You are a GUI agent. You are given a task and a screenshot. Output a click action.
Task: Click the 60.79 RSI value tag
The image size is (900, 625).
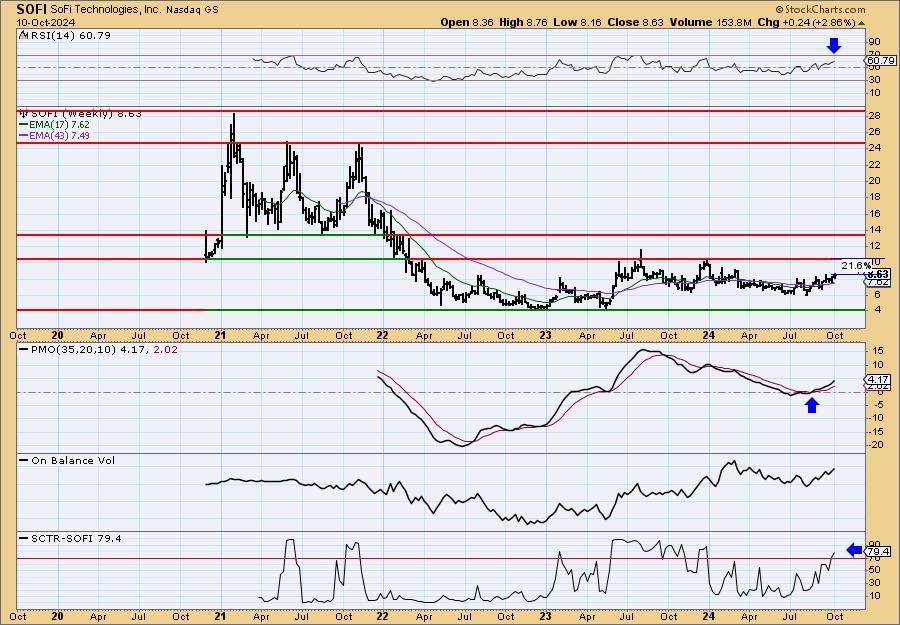879,60
